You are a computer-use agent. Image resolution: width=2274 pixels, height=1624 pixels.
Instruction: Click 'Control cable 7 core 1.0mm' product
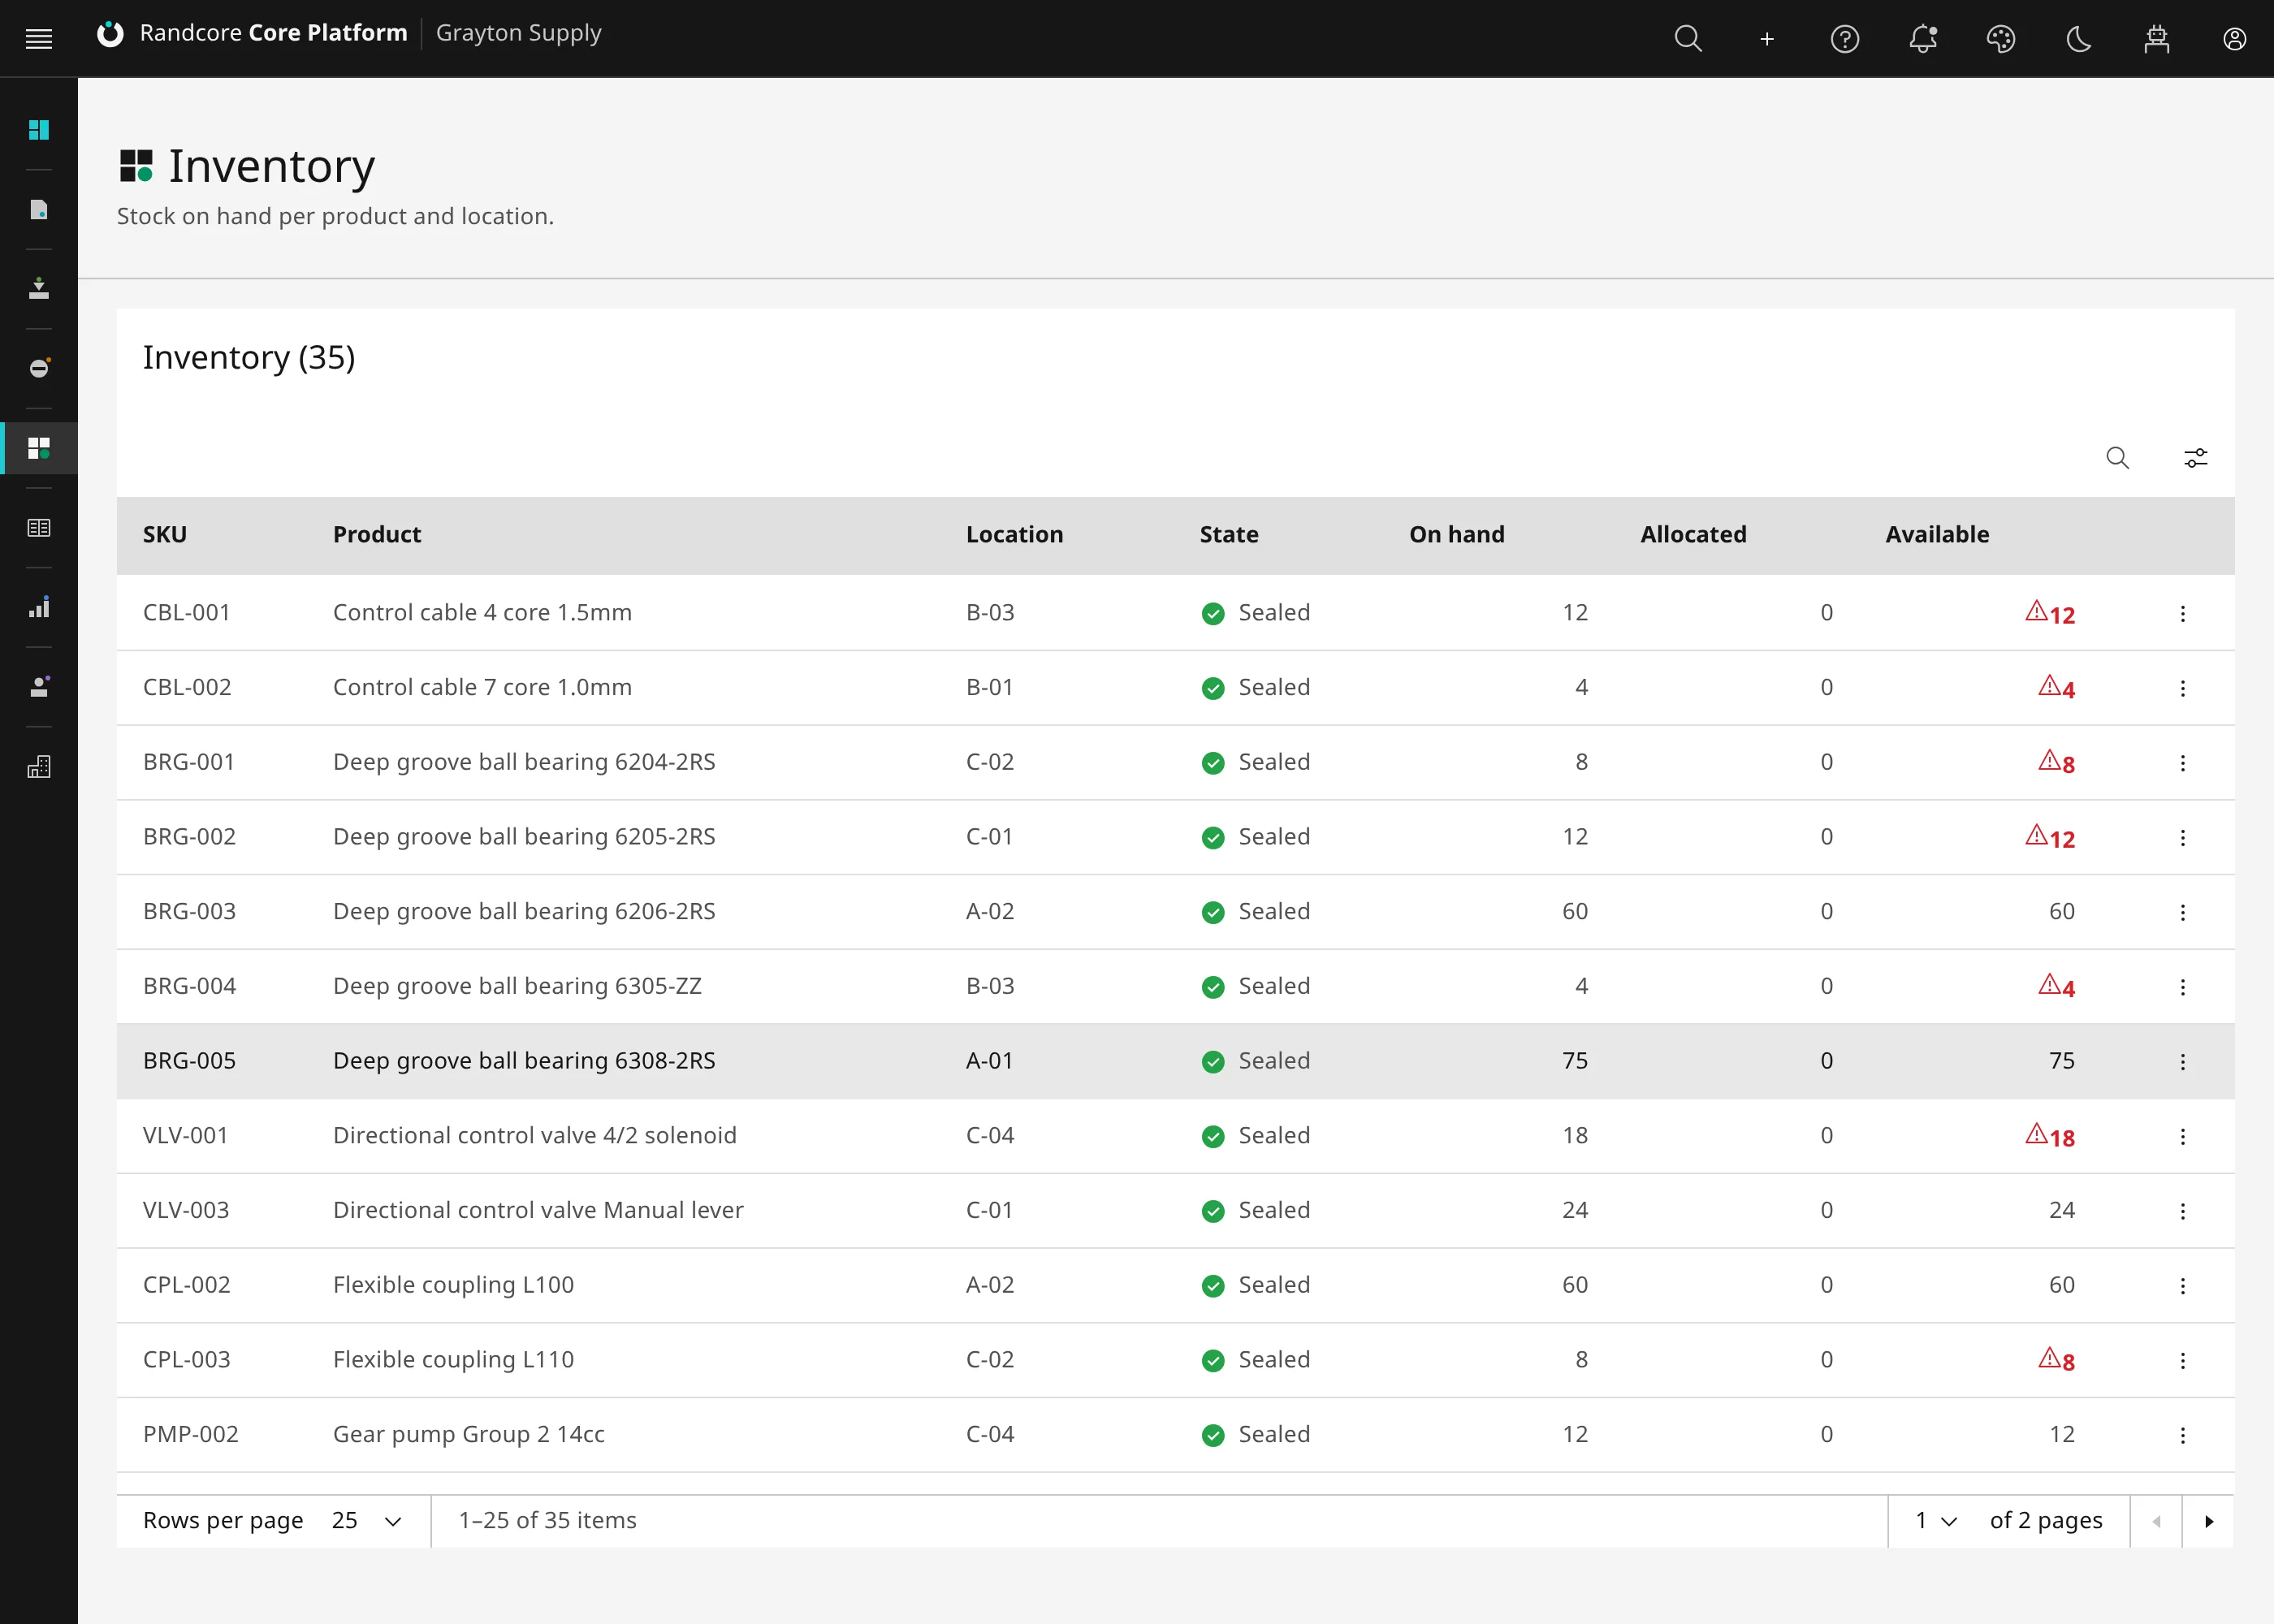(482, 688)
